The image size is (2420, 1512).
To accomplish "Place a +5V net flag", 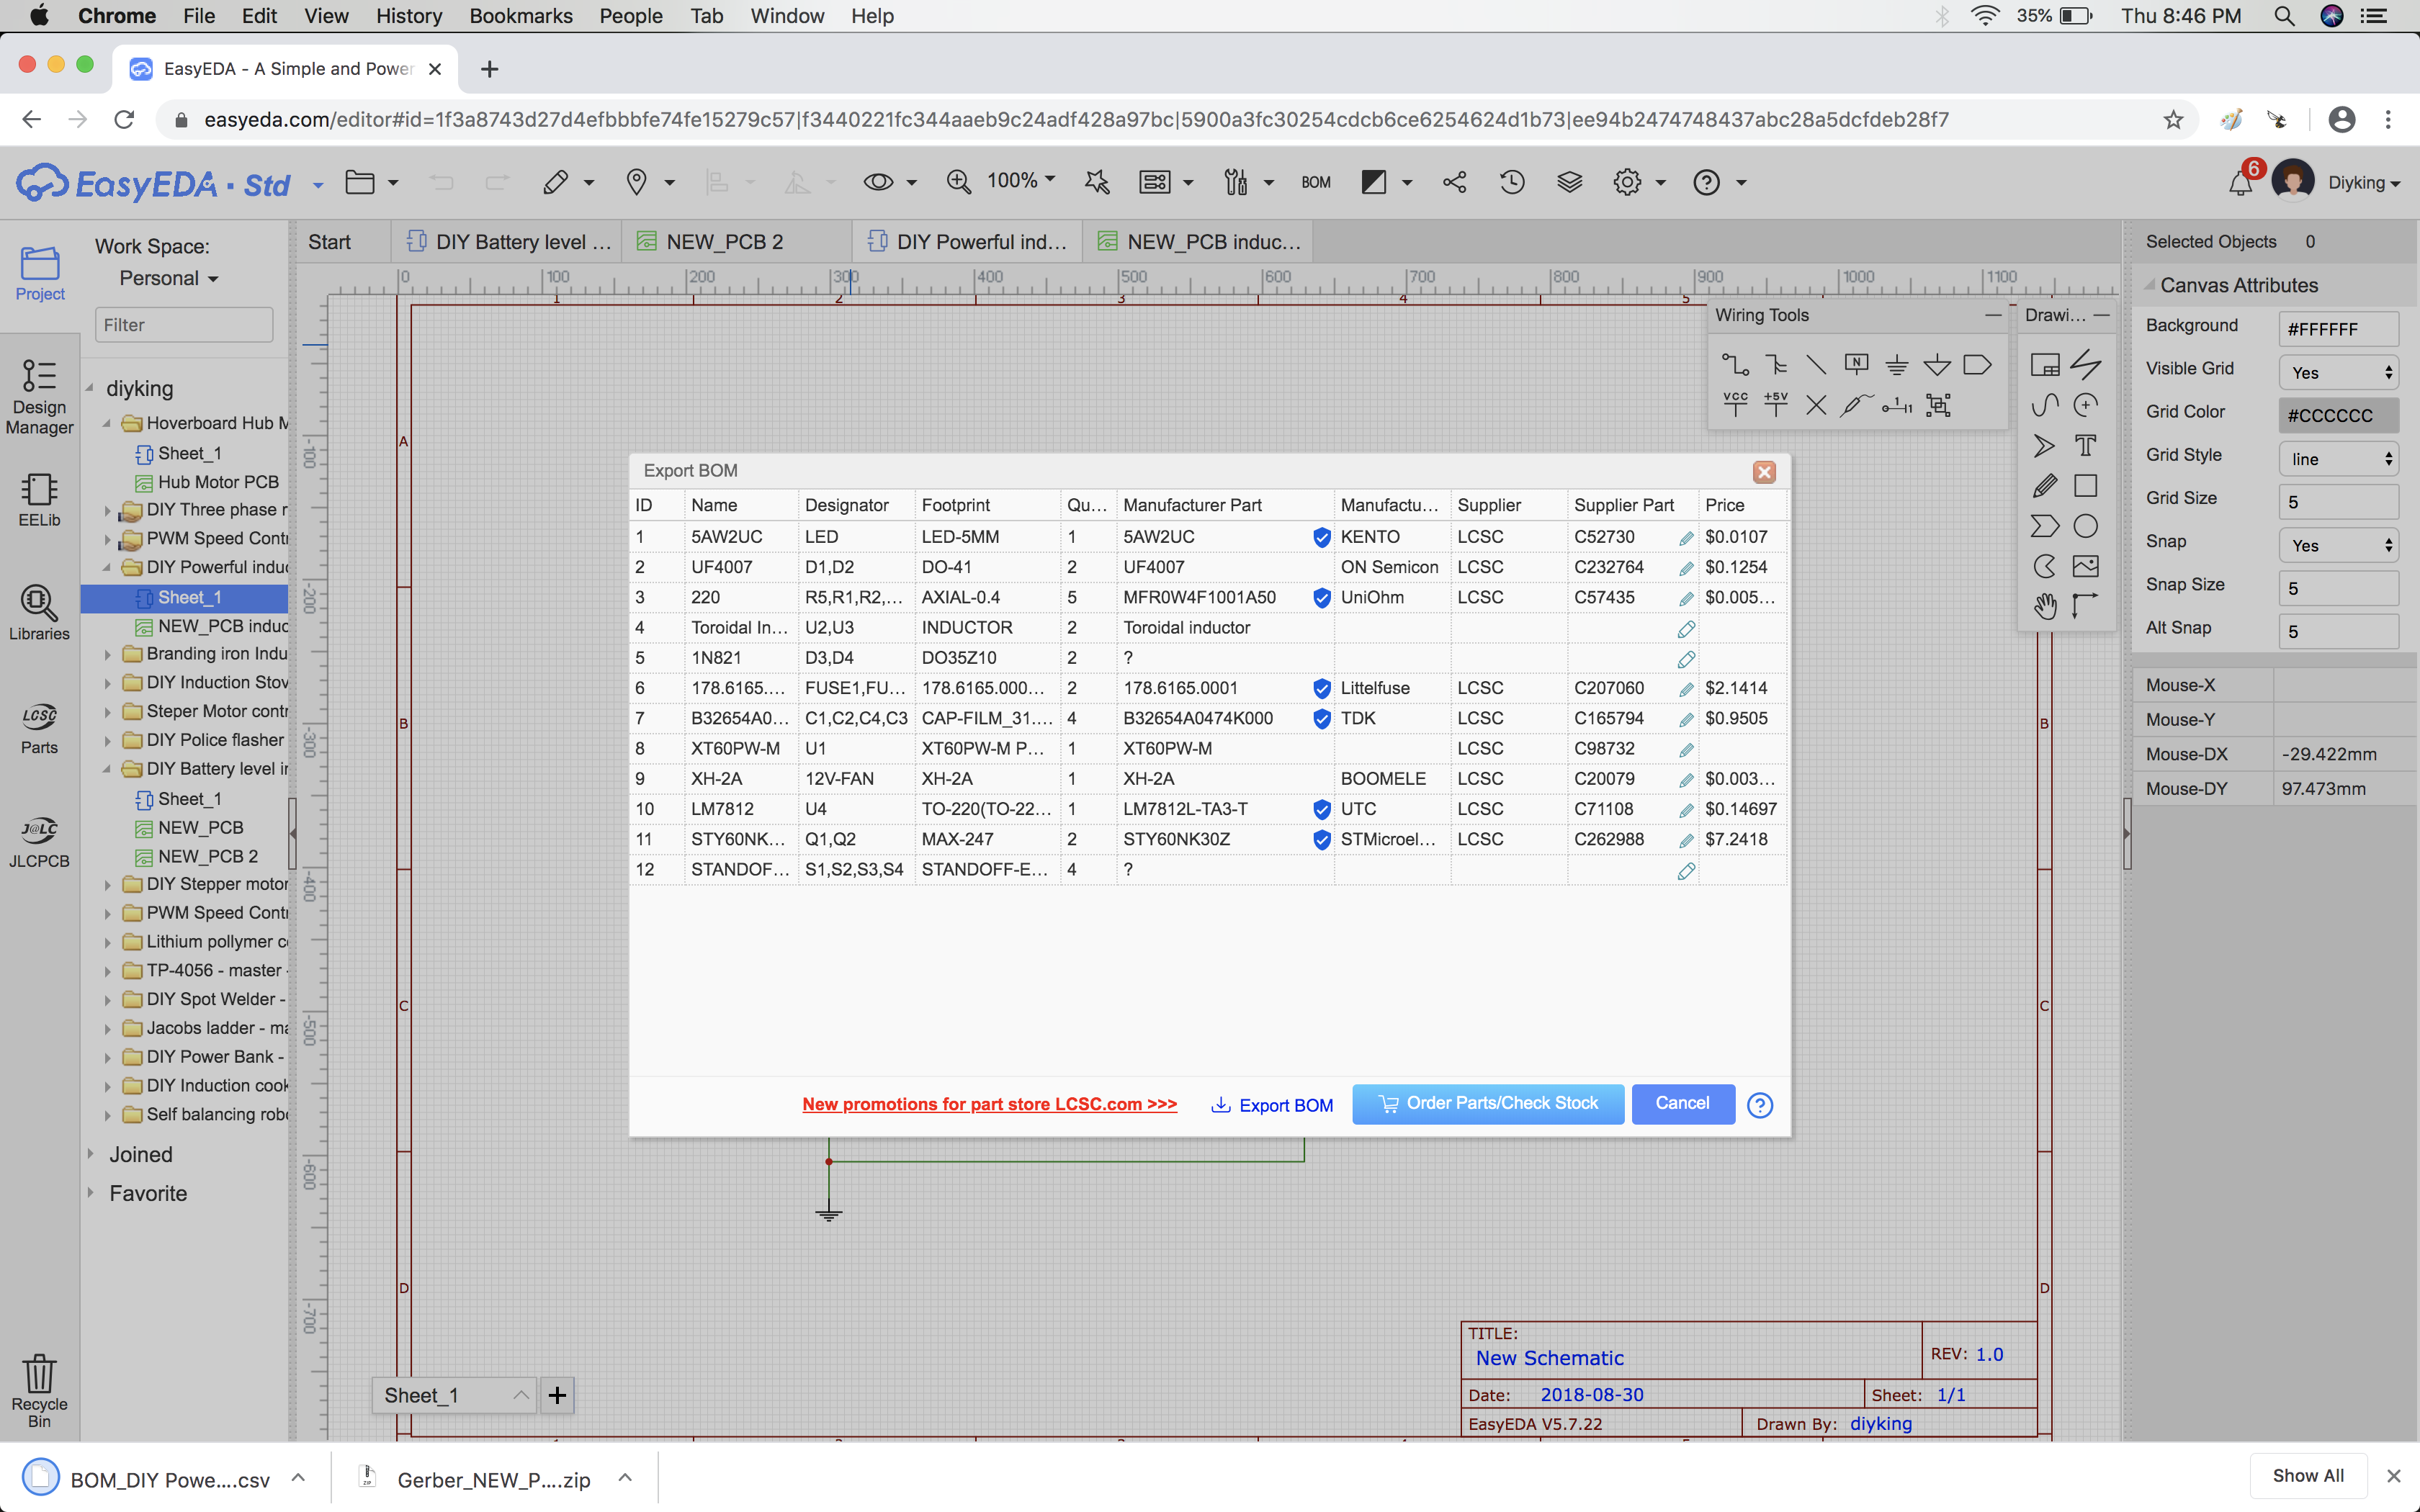I will [x=1776, y=404].
